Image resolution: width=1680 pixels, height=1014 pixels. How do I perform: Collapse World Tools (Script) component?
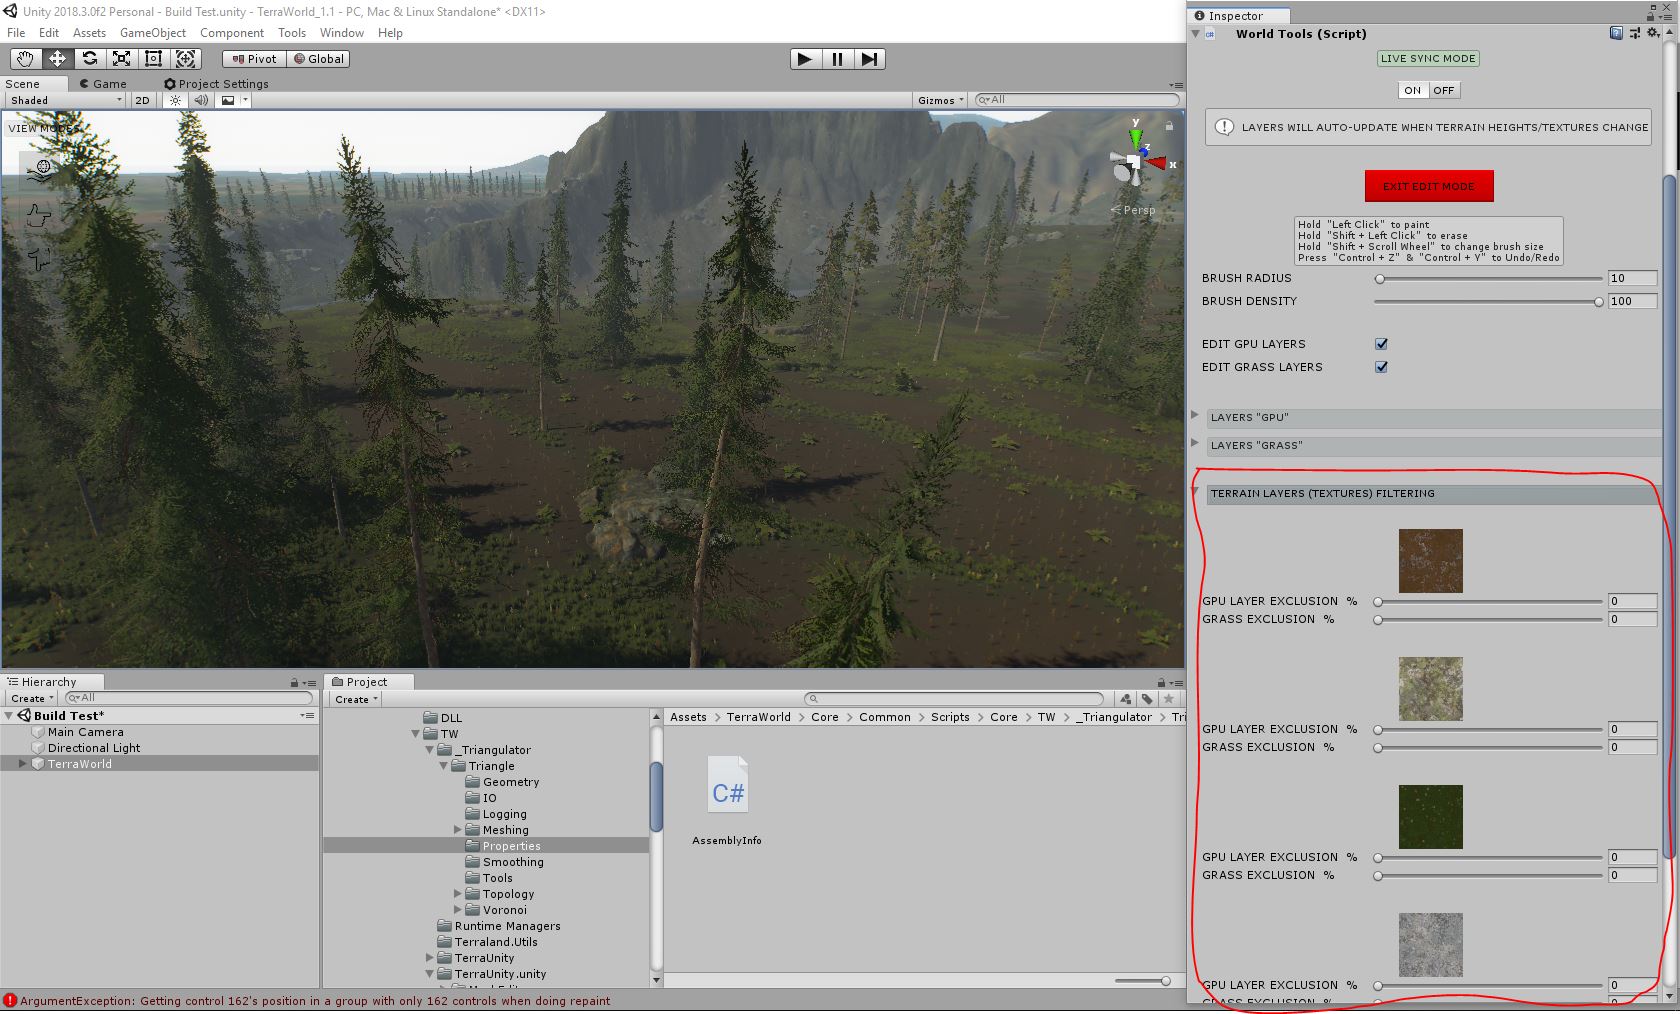1196,33
